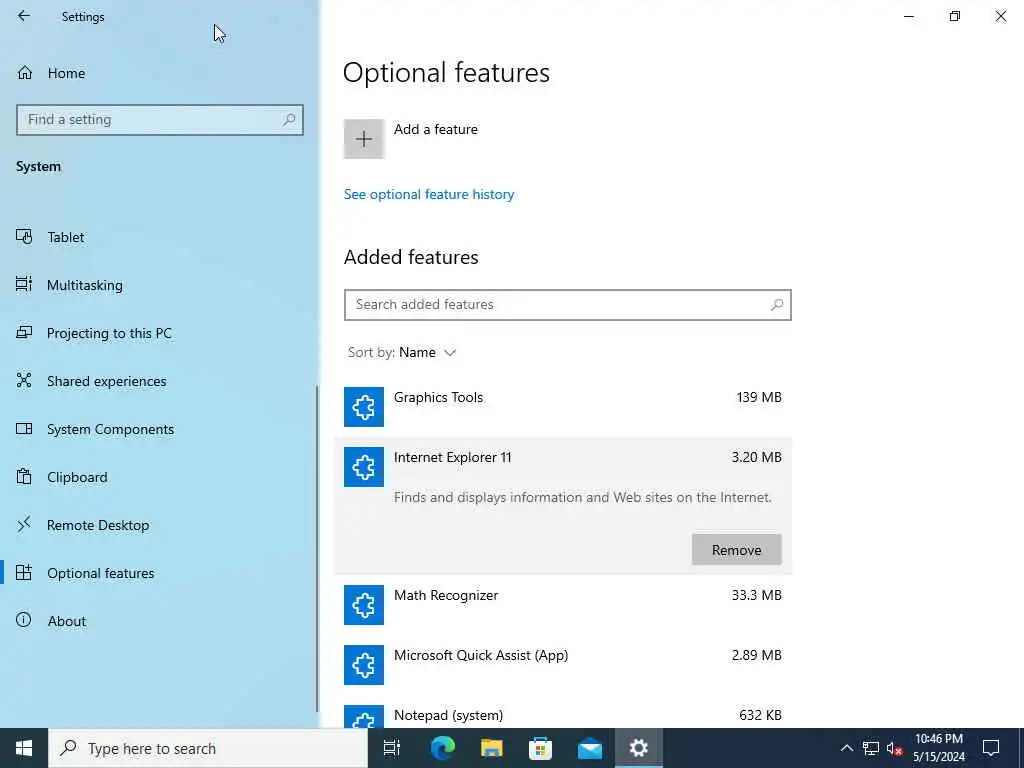
Task: Click the Clipboard icon in the sidebar
Action: point(24,476)
